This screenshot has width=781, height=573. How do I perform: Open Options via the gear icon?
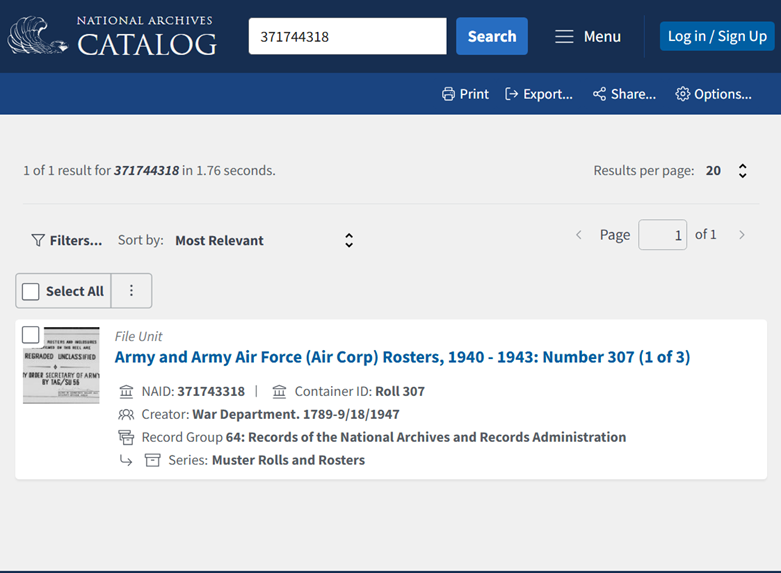click(683, 94)
